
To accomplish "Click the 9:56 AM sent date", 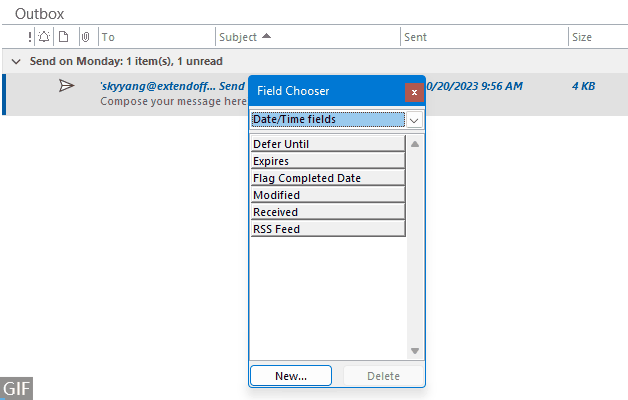I will 475,86.
